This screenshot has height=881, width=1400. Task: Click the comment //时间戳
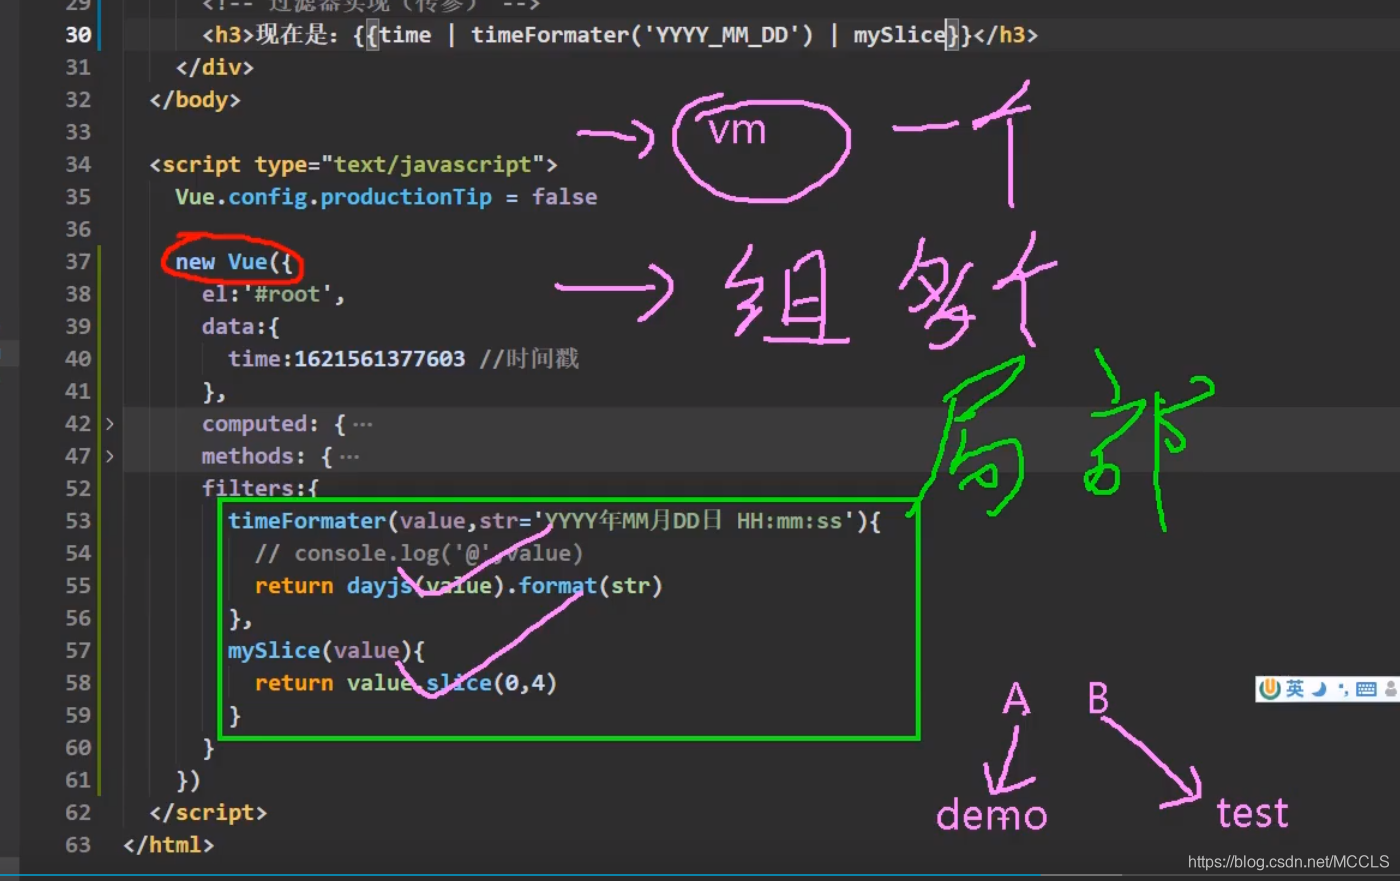coord(529,359)
